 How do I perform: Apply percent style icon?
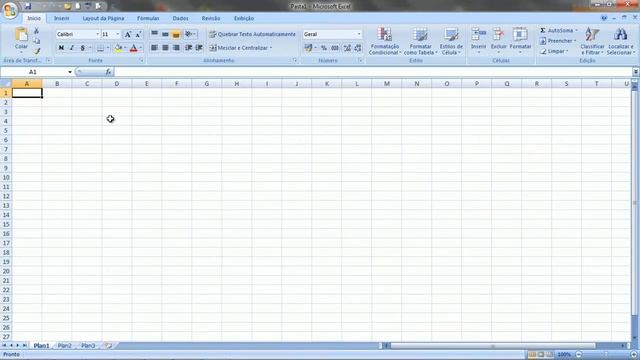click(x=324, y=48)
